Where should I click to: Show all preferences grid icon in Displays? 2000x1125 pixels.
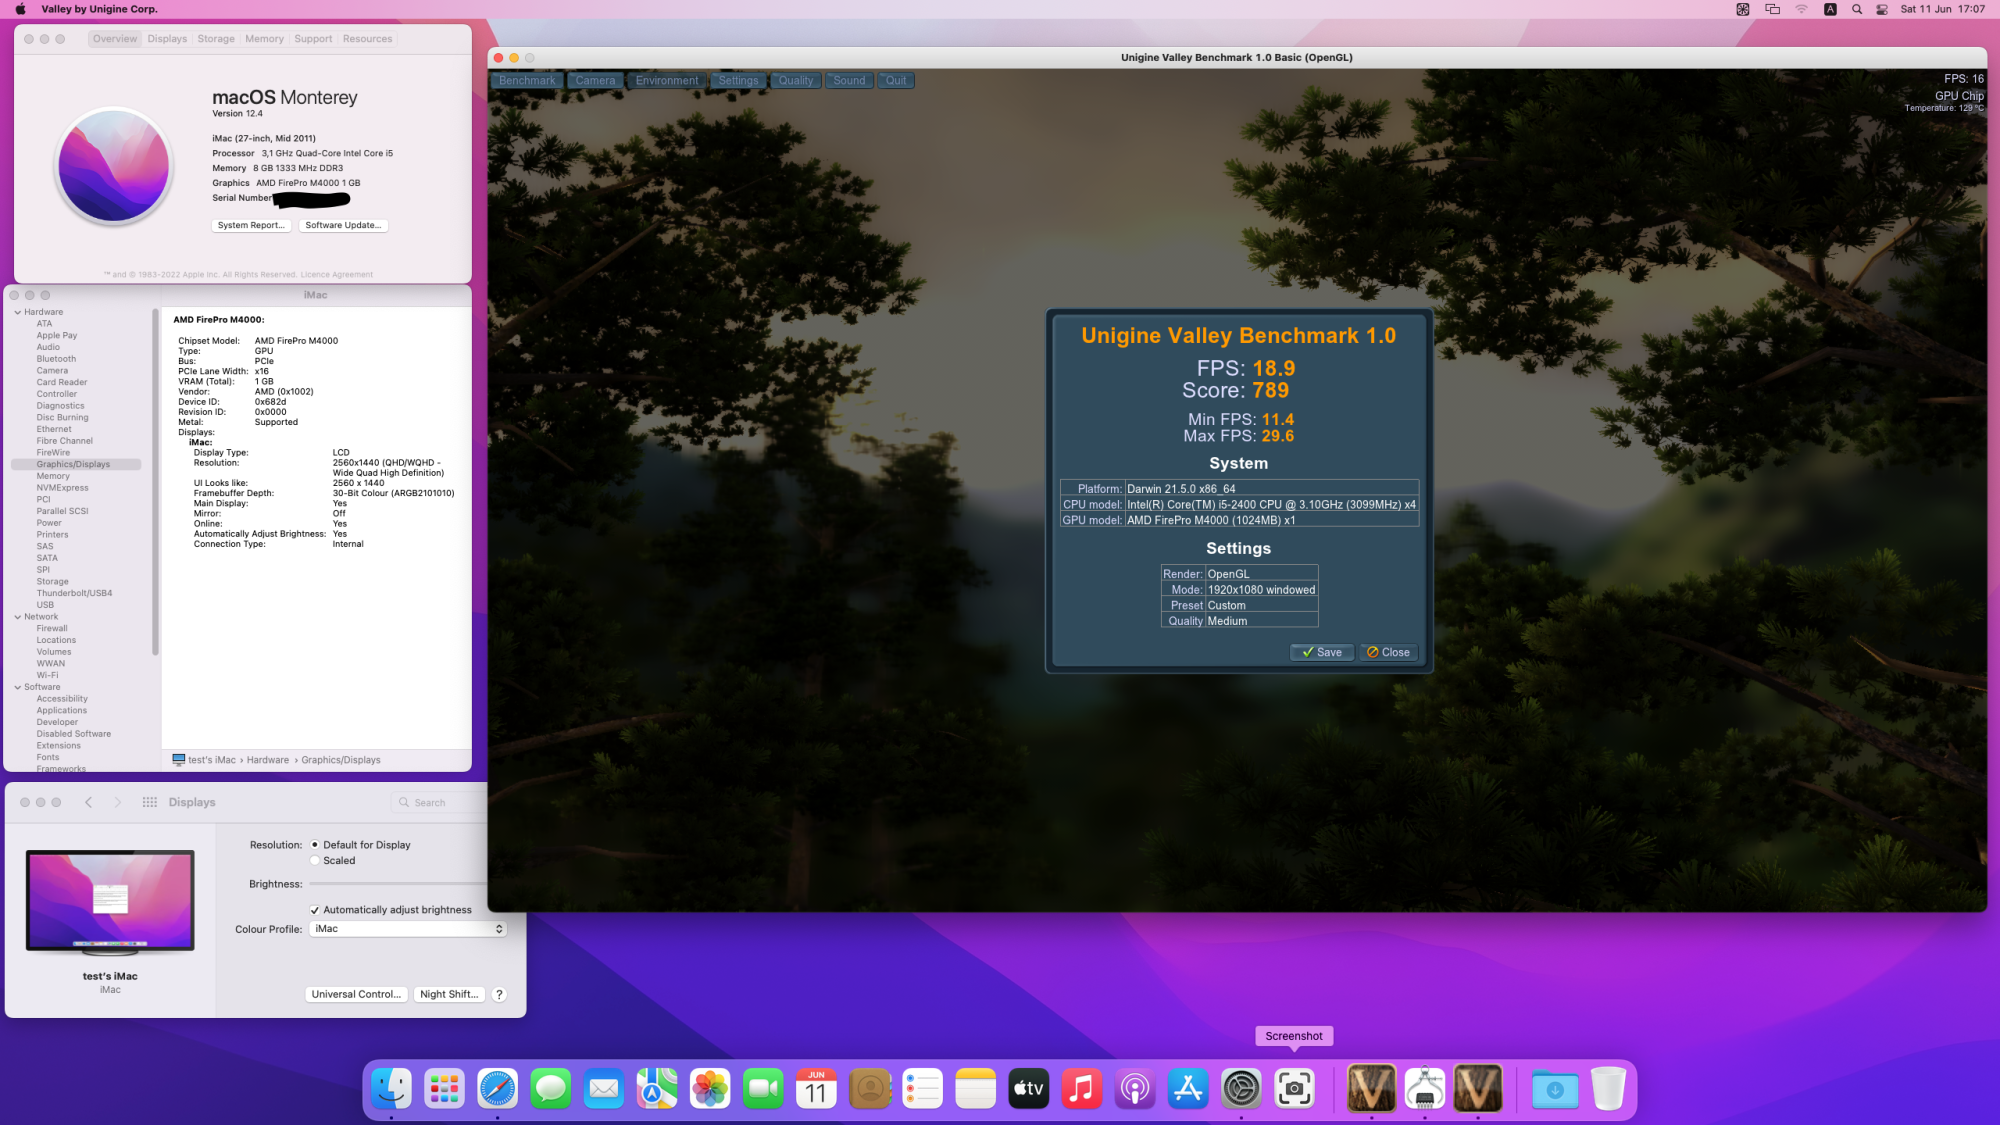[150, 802]
